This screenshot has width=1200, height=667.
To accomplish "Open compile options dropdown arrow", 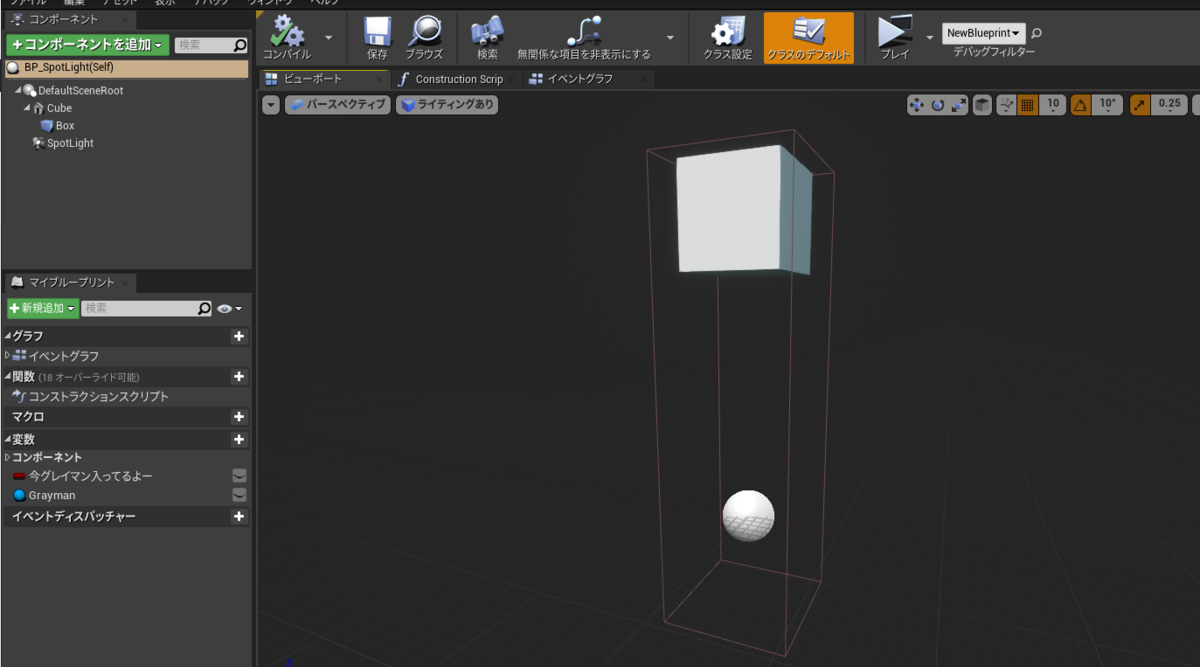I will (328, 37).
